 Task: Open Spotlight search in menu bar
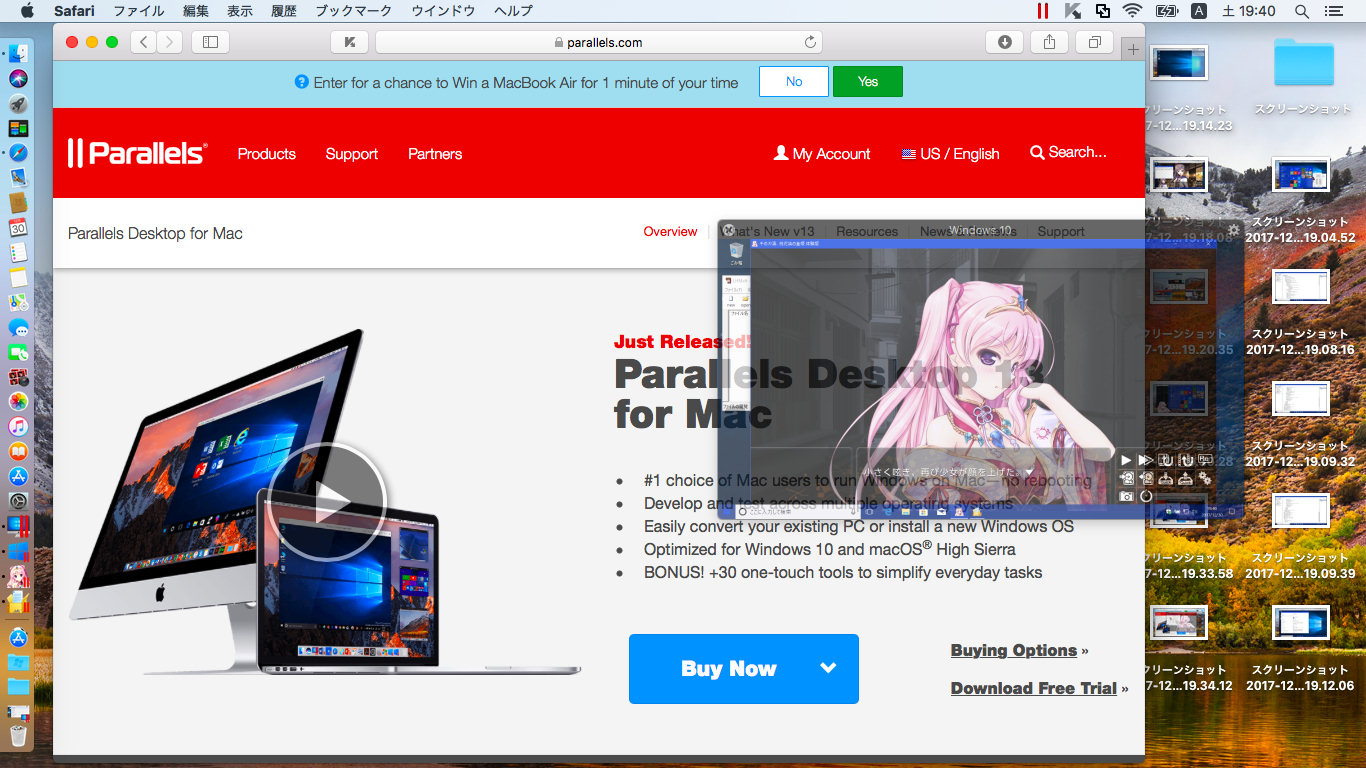(x=1302, y=11)
